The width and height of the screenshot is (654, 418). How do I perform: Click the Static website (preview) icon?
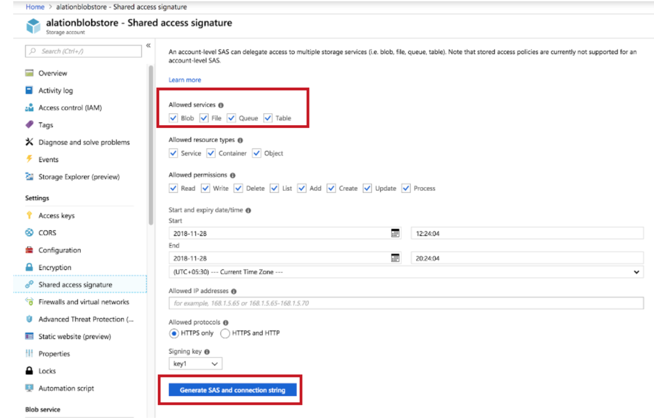click(x=29, y=336)
